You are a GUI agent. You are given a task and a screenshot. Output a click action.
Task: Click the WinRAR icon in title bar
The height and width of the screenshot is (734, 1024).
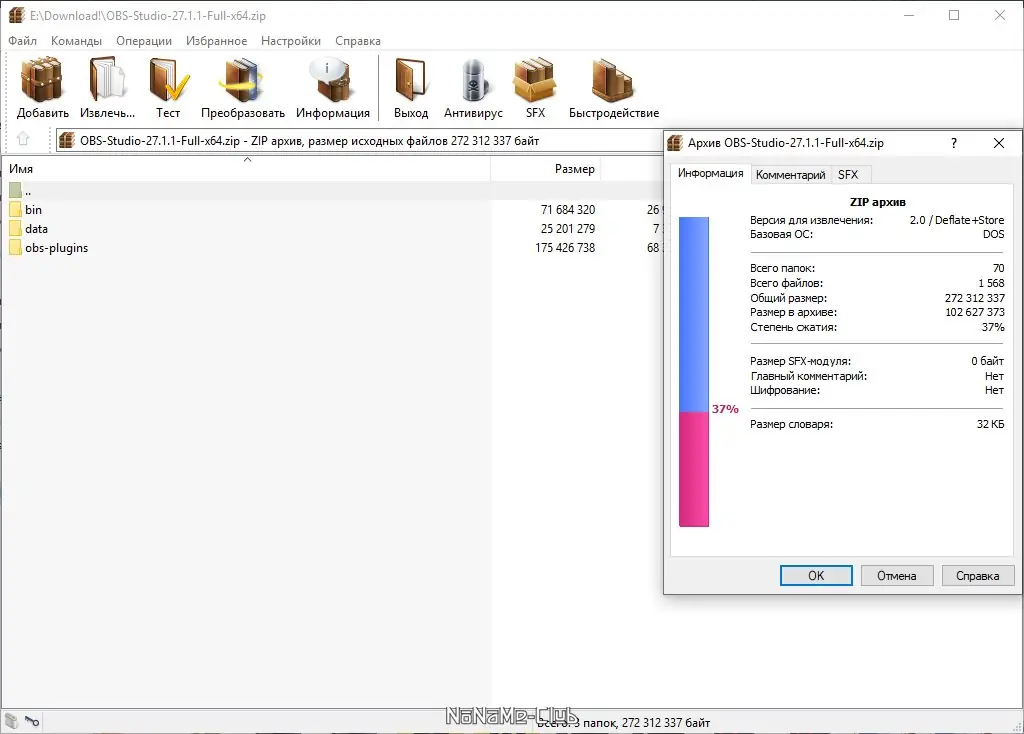16,15
